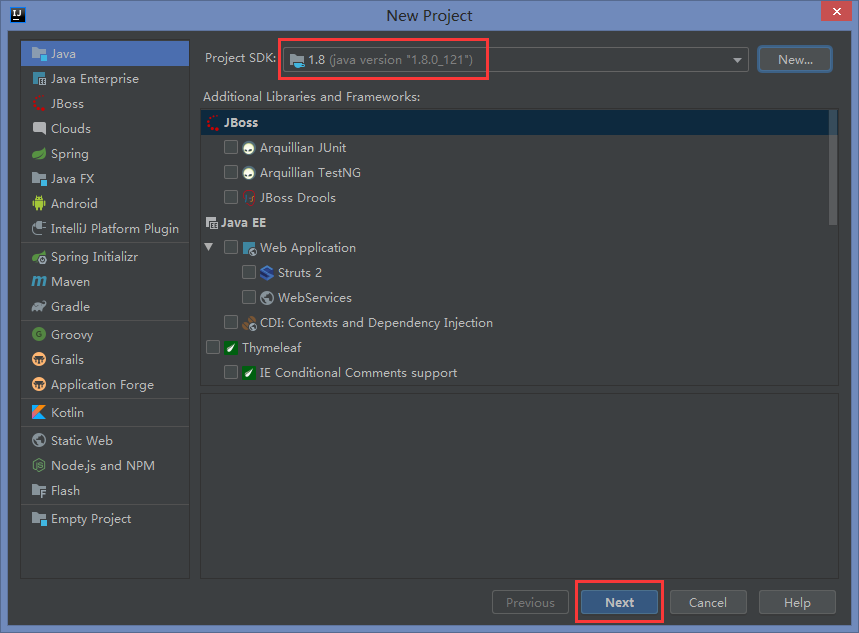The width and height of the screenshot is (859, 633).
Task: Disable Thymeleaf support
Action: [213, 347]
